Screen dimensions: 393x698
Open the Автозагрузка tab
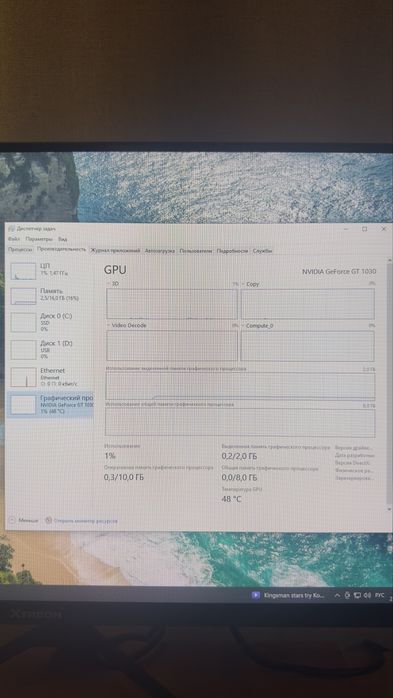160,251
